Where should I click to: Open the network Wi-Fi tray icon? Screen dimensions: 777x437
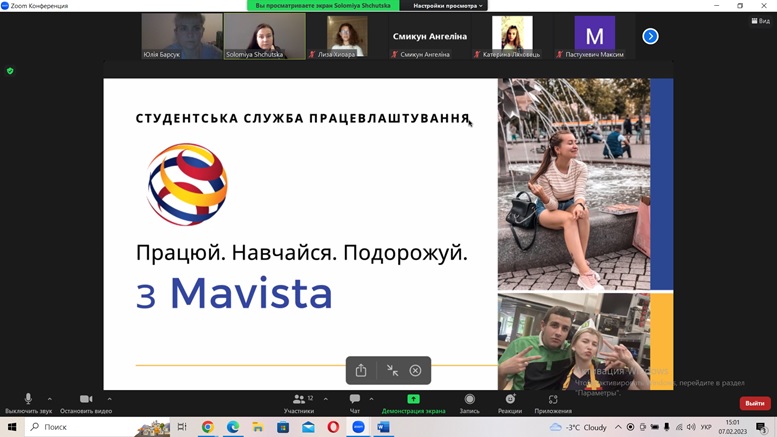click(679, 427)
